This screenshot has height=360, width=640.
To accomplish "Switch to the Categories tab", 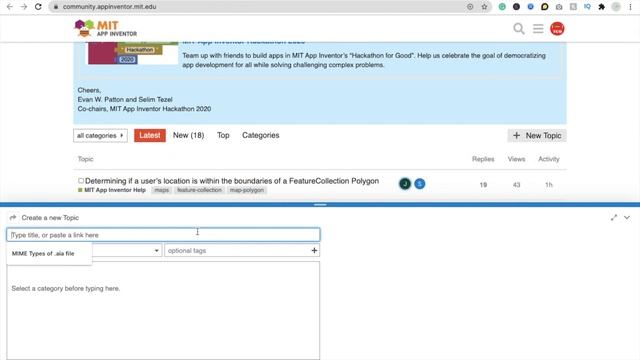I will (261, 135).
